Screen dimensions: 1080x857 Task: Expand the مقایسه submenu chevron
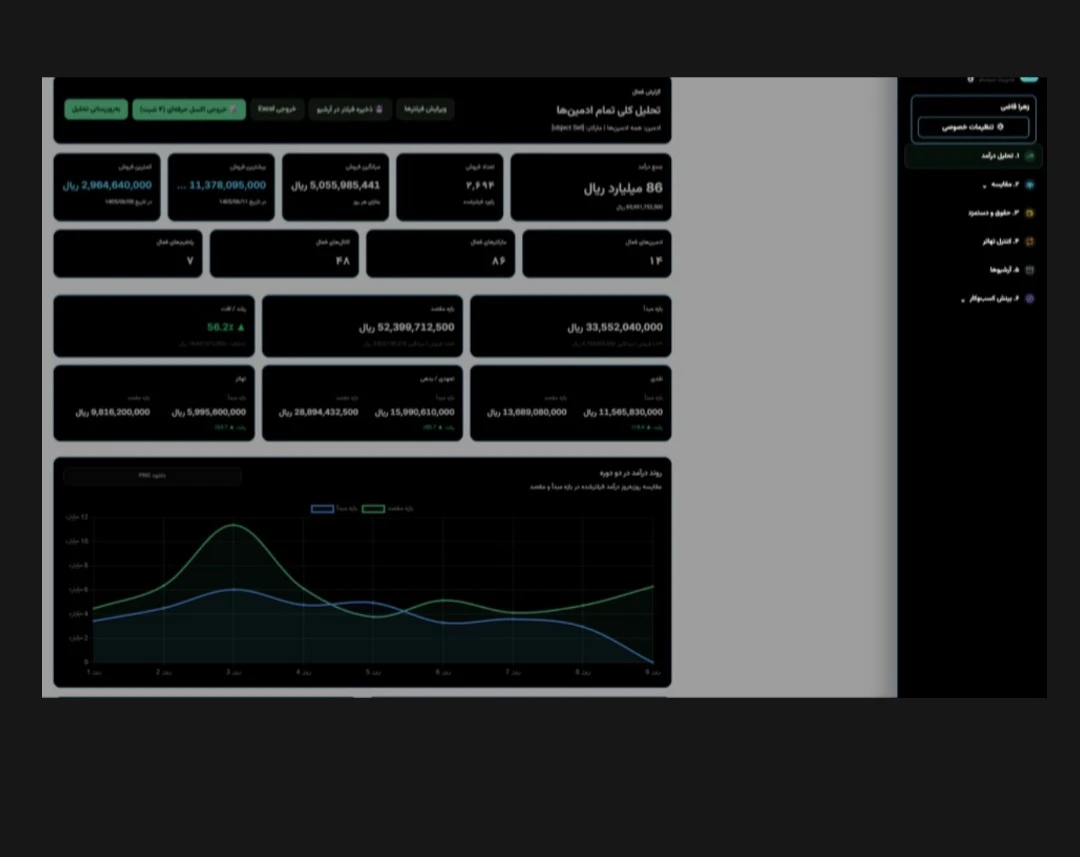[x=984, y=186]
